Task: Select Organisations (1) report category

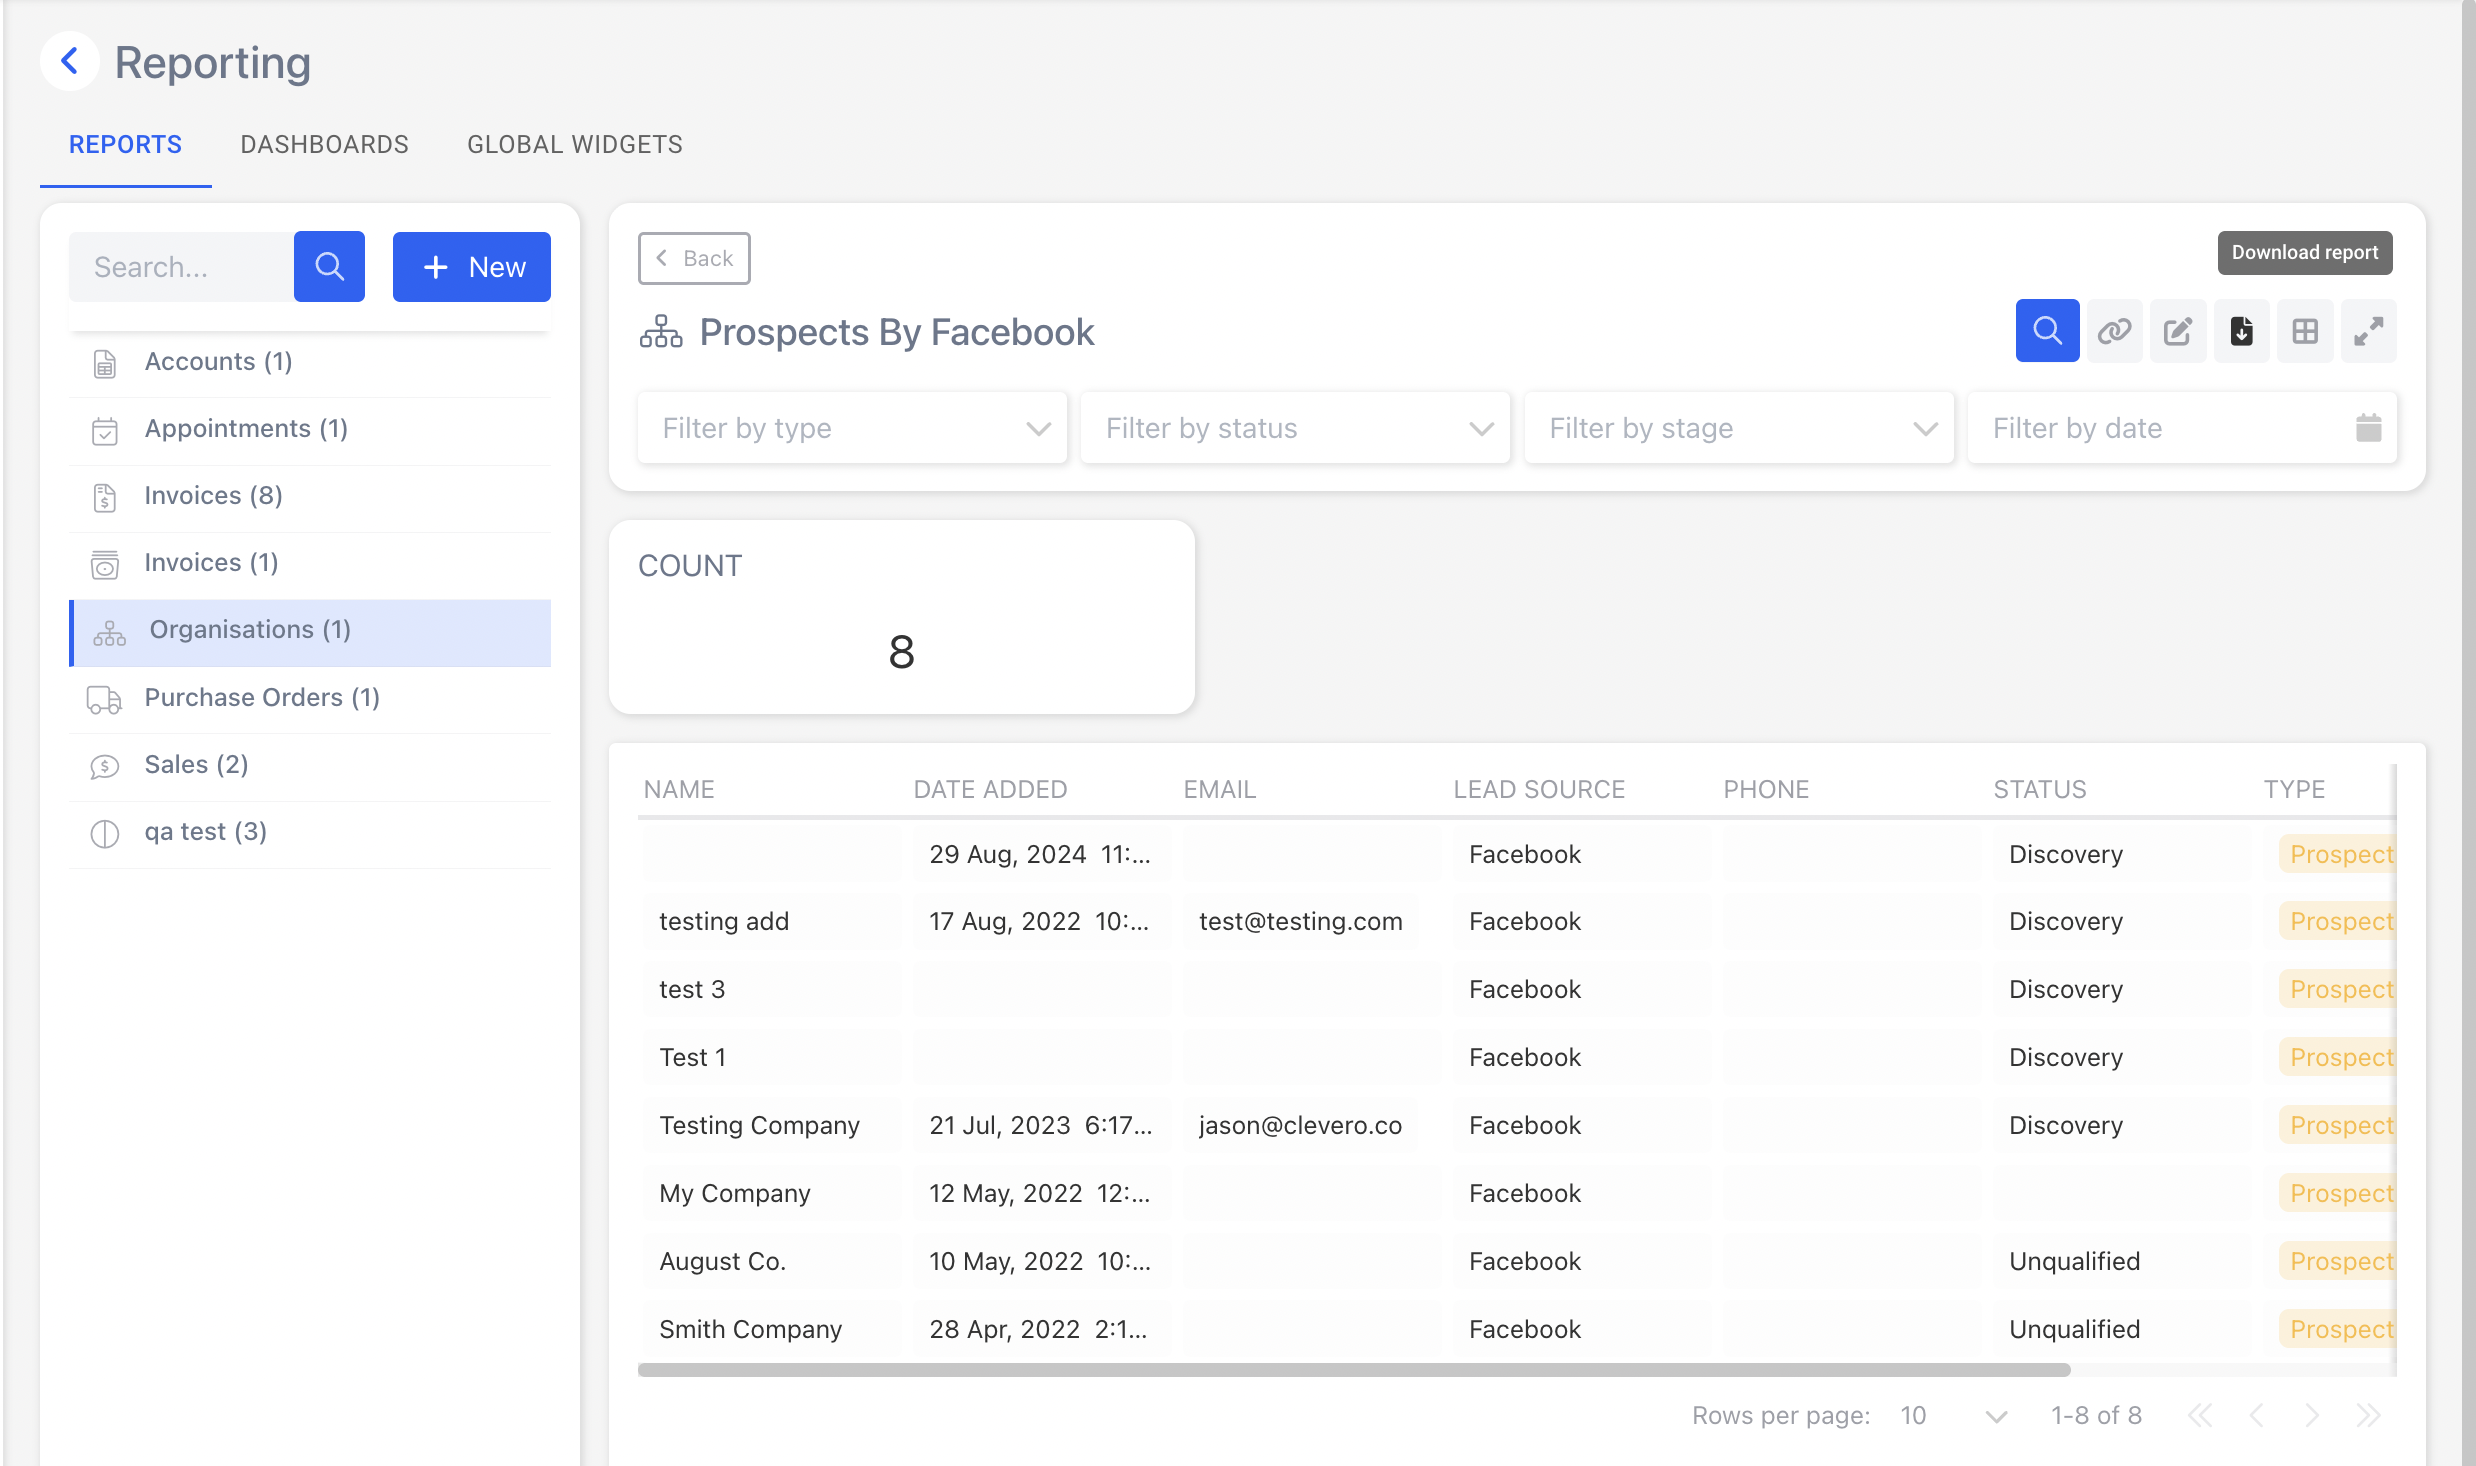Action: click(310, 631)
